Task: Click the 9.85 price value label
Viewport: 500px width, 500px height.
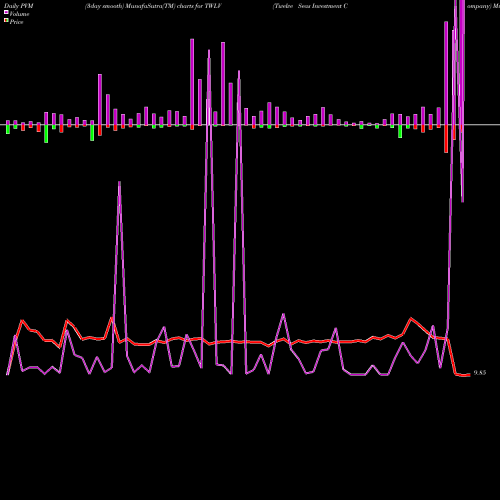Action: pyautogui.click(x=480, y=373)
